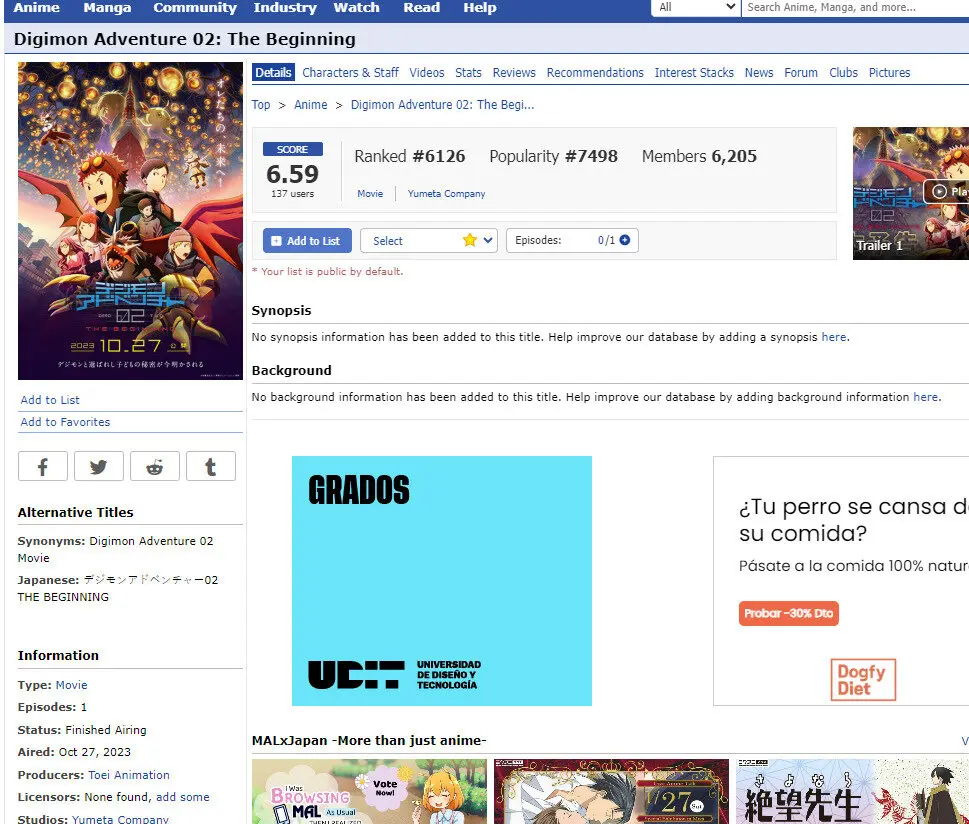Share on Facebook icon

click(43, 466)
